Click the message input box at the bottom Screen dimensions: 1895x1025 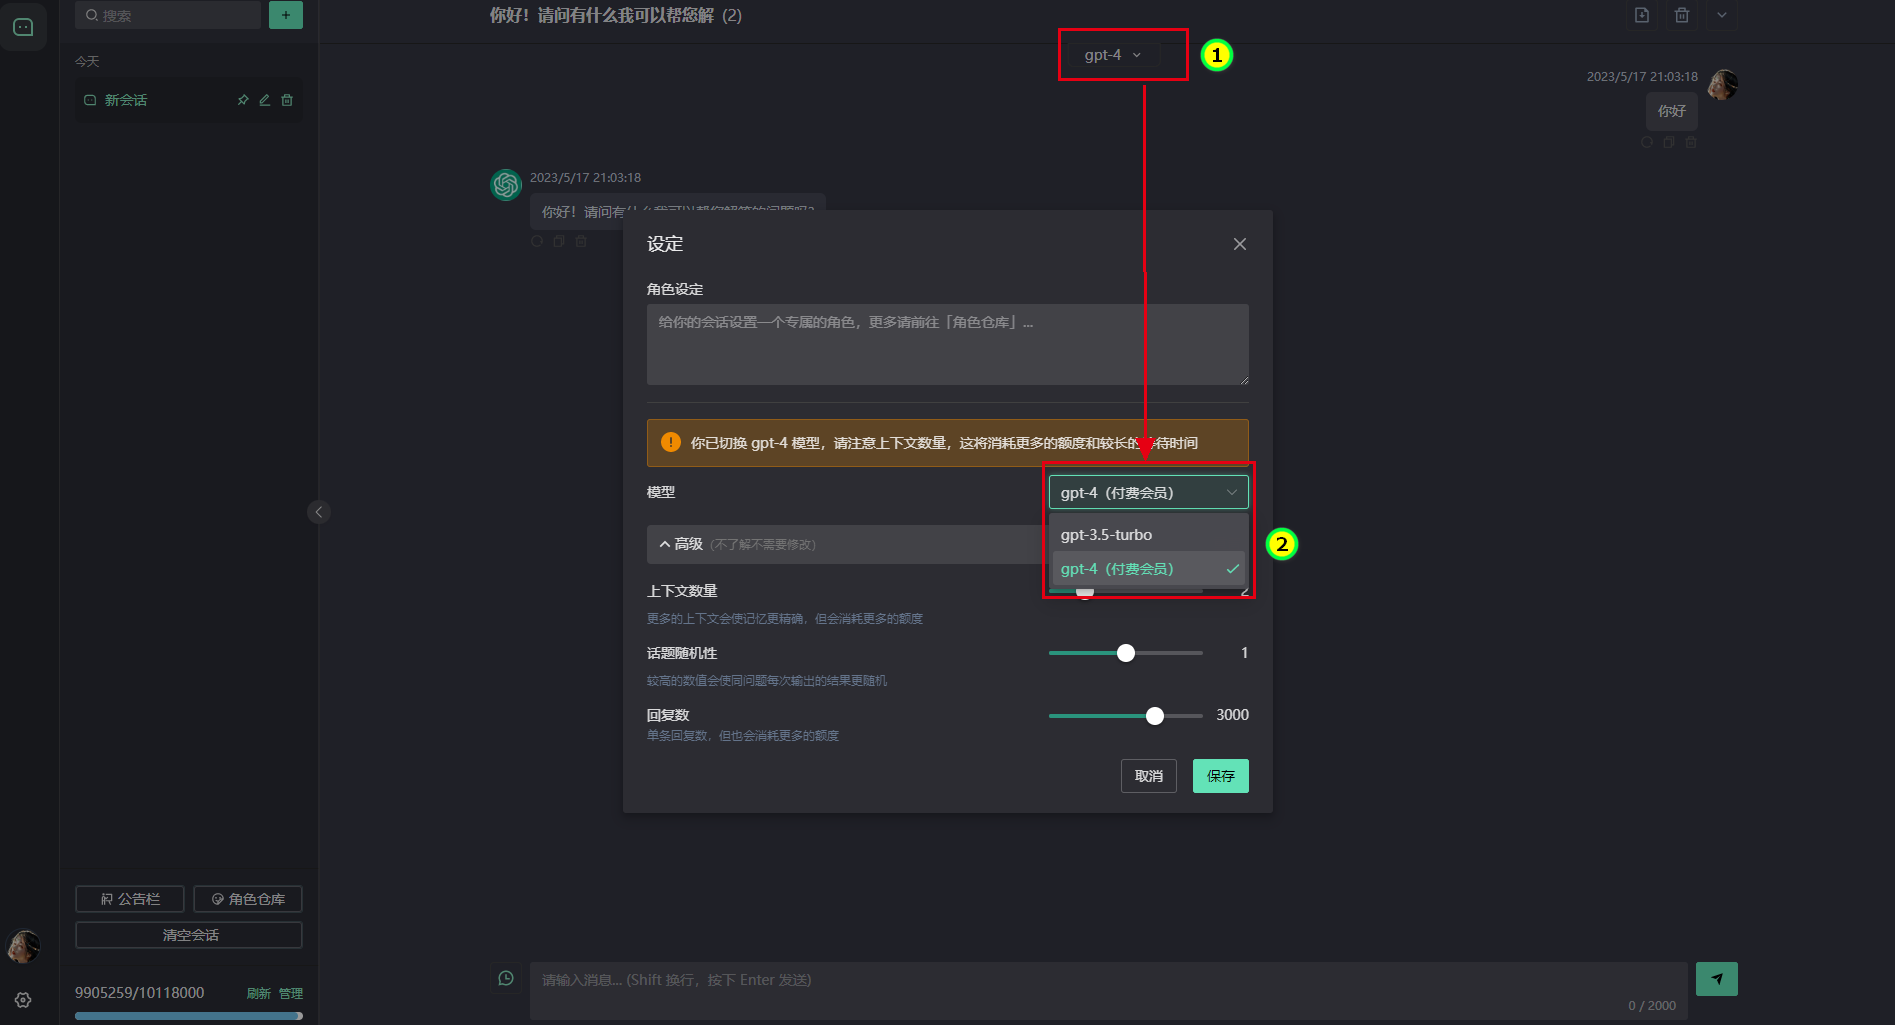[1108, 990]
